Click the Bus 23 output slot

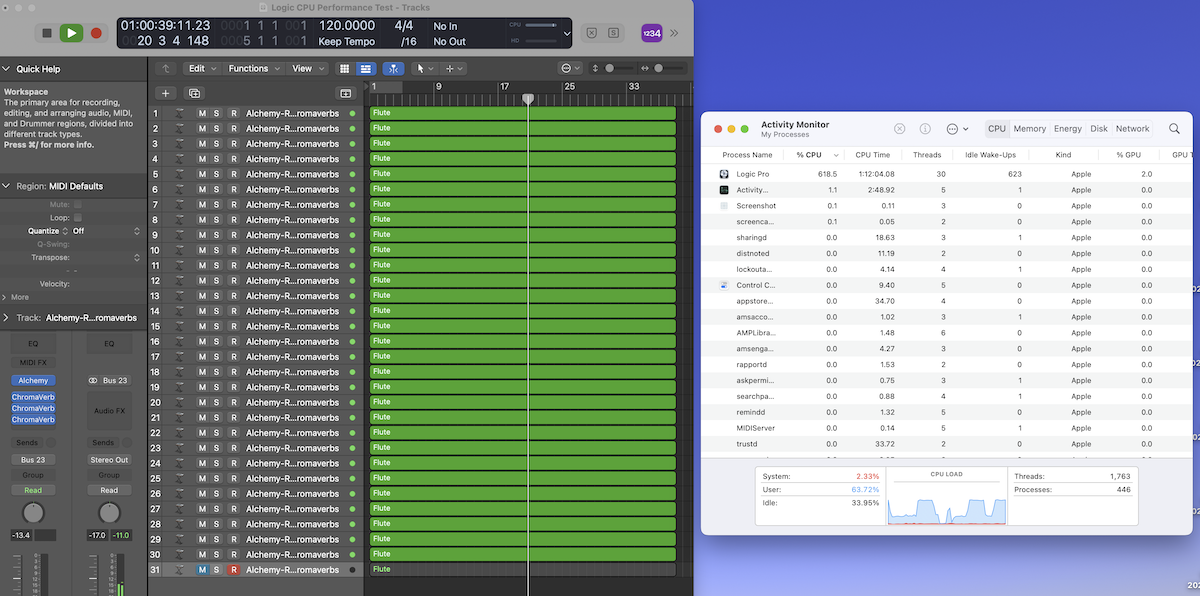click(33, 460)
